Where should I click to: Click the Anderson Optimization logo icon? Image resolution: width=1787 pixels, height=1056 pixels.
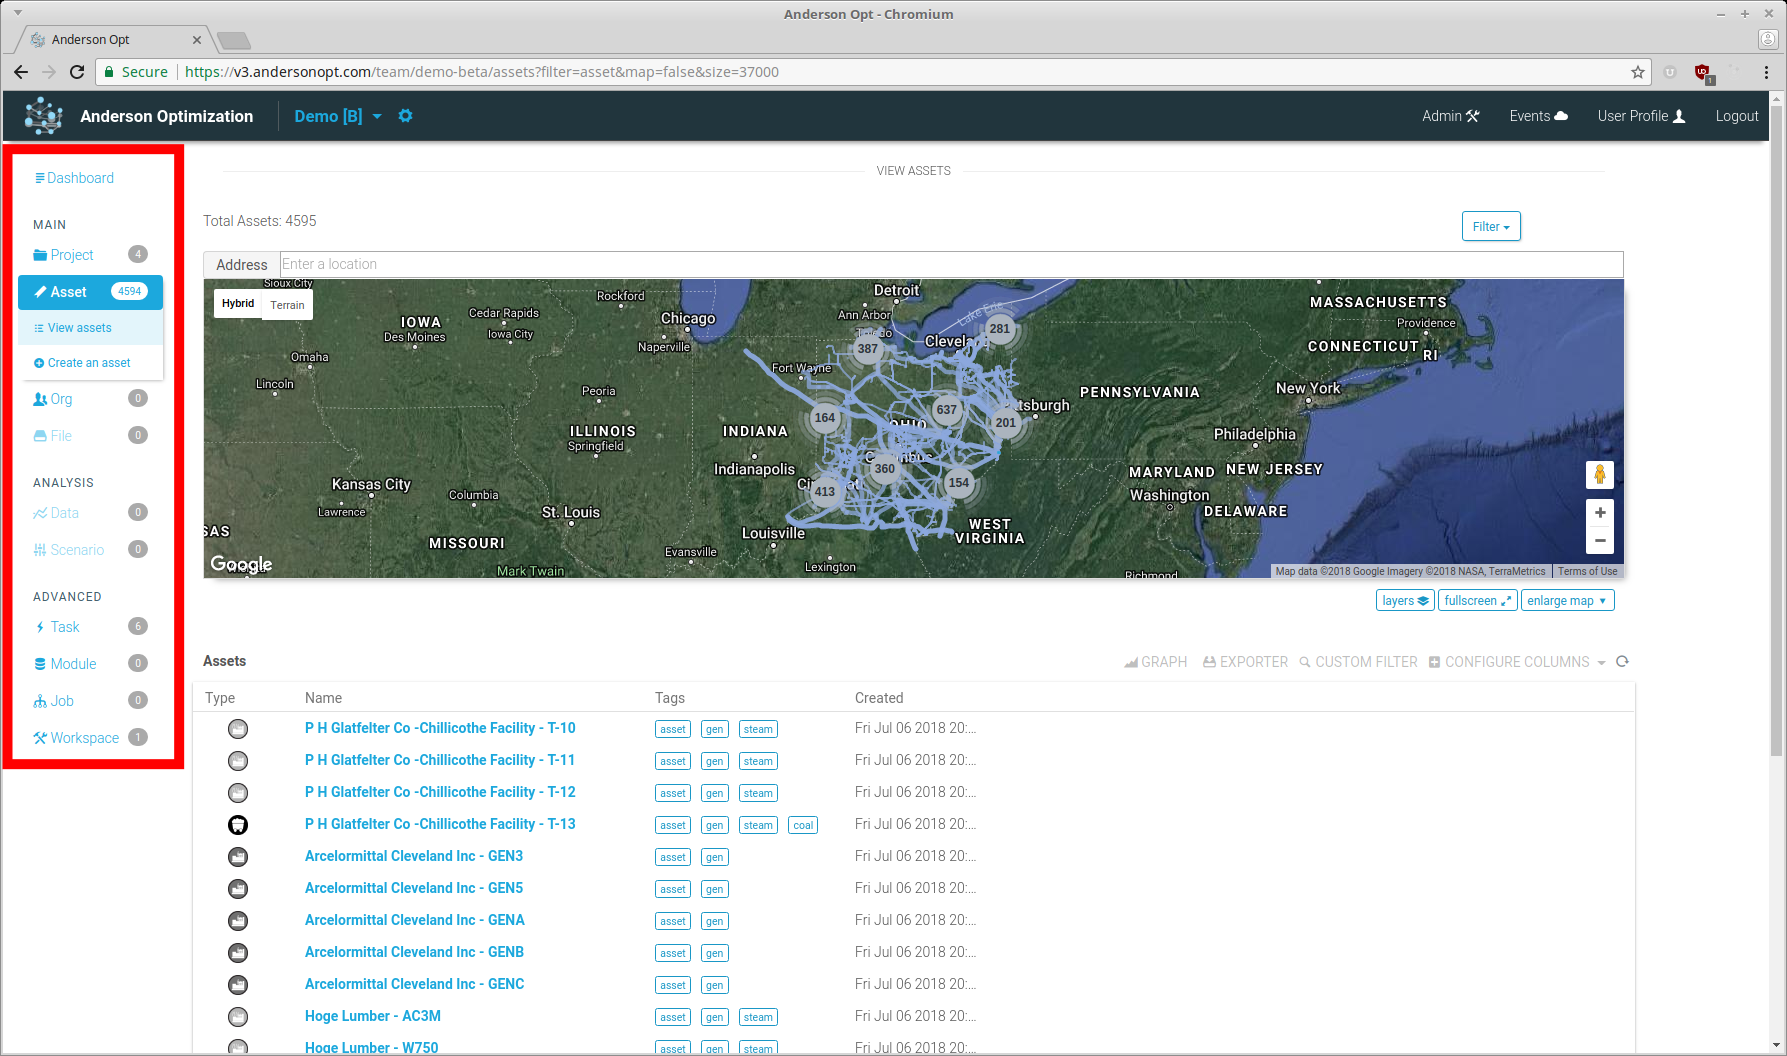pyautogui.click(x=43, y=116)
